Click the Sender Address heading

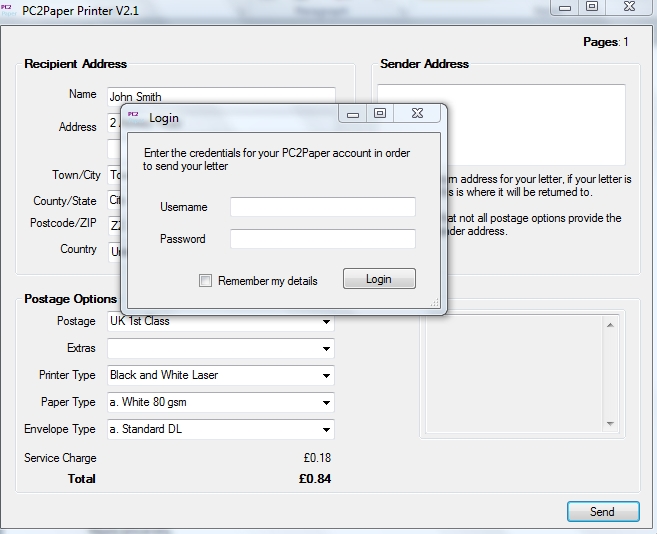coord(424,64)
